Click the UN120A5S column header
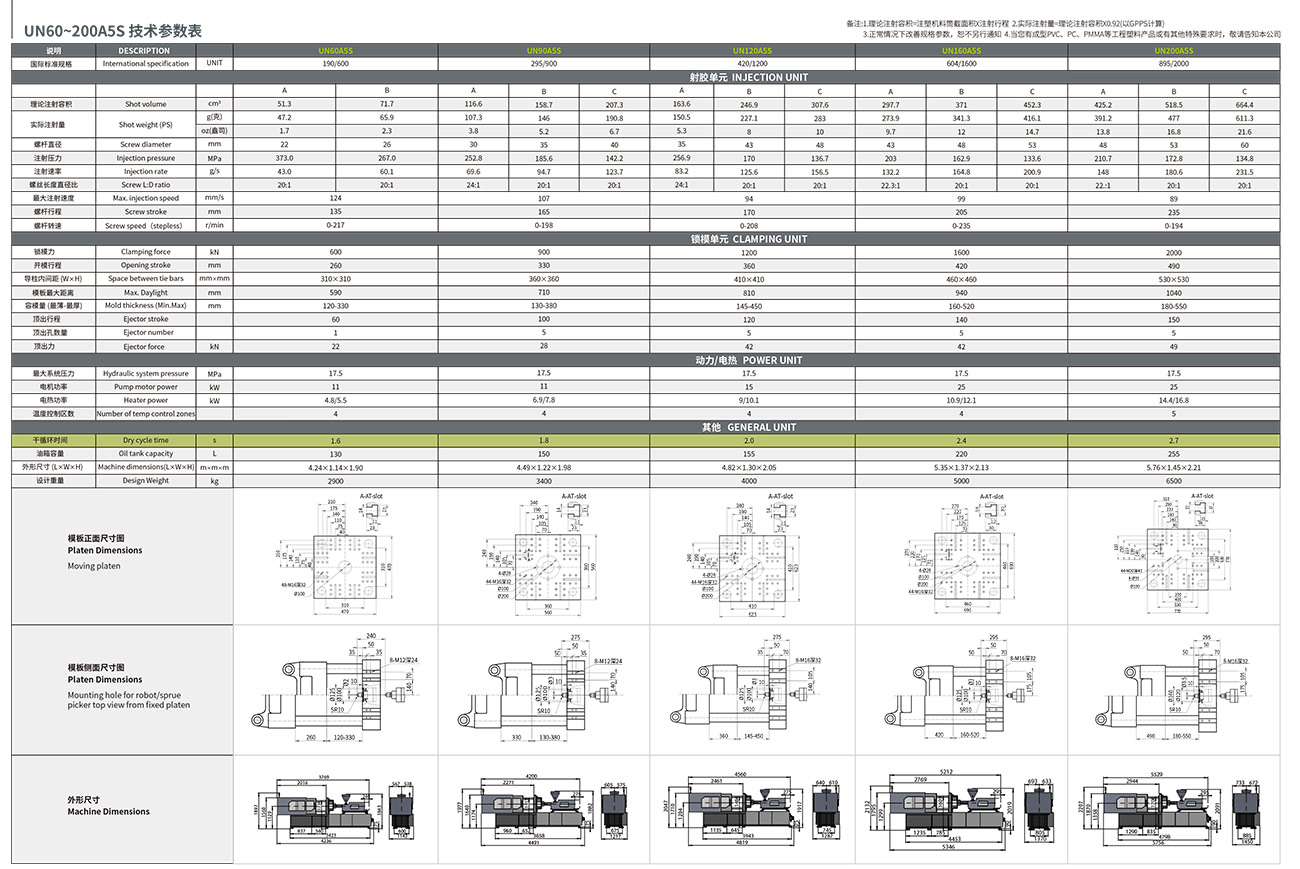This screenshot has height=869, width=1300. click(752, 50)
